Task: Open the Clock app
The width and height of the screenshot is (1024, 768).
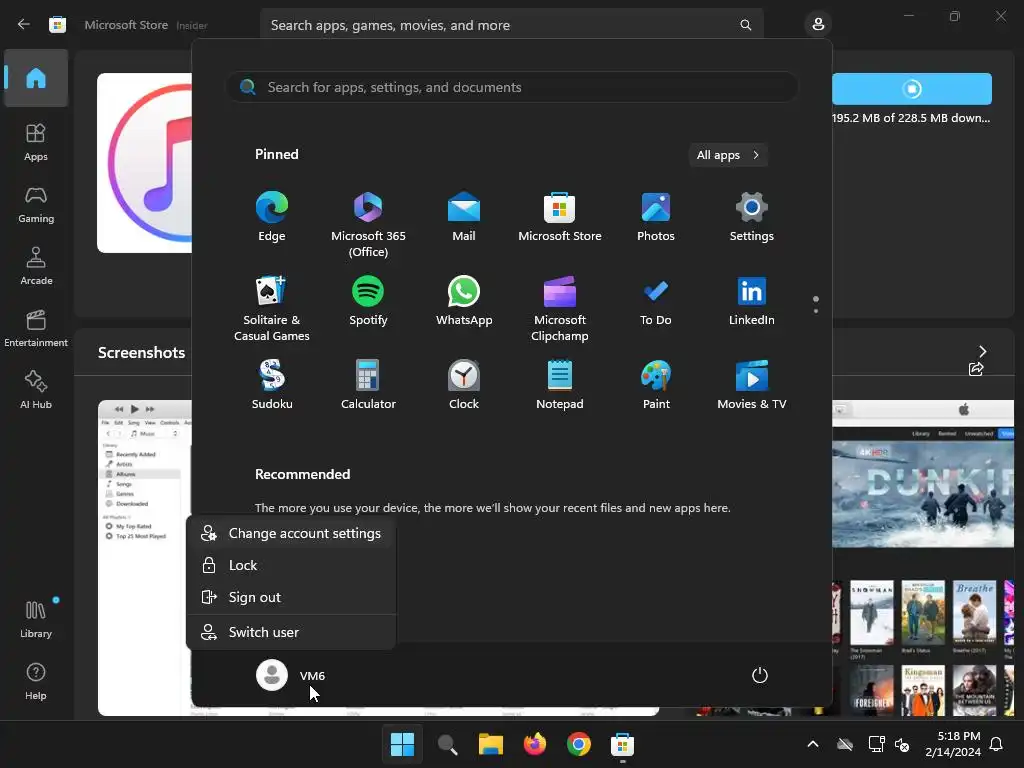Action: point(464,385)
